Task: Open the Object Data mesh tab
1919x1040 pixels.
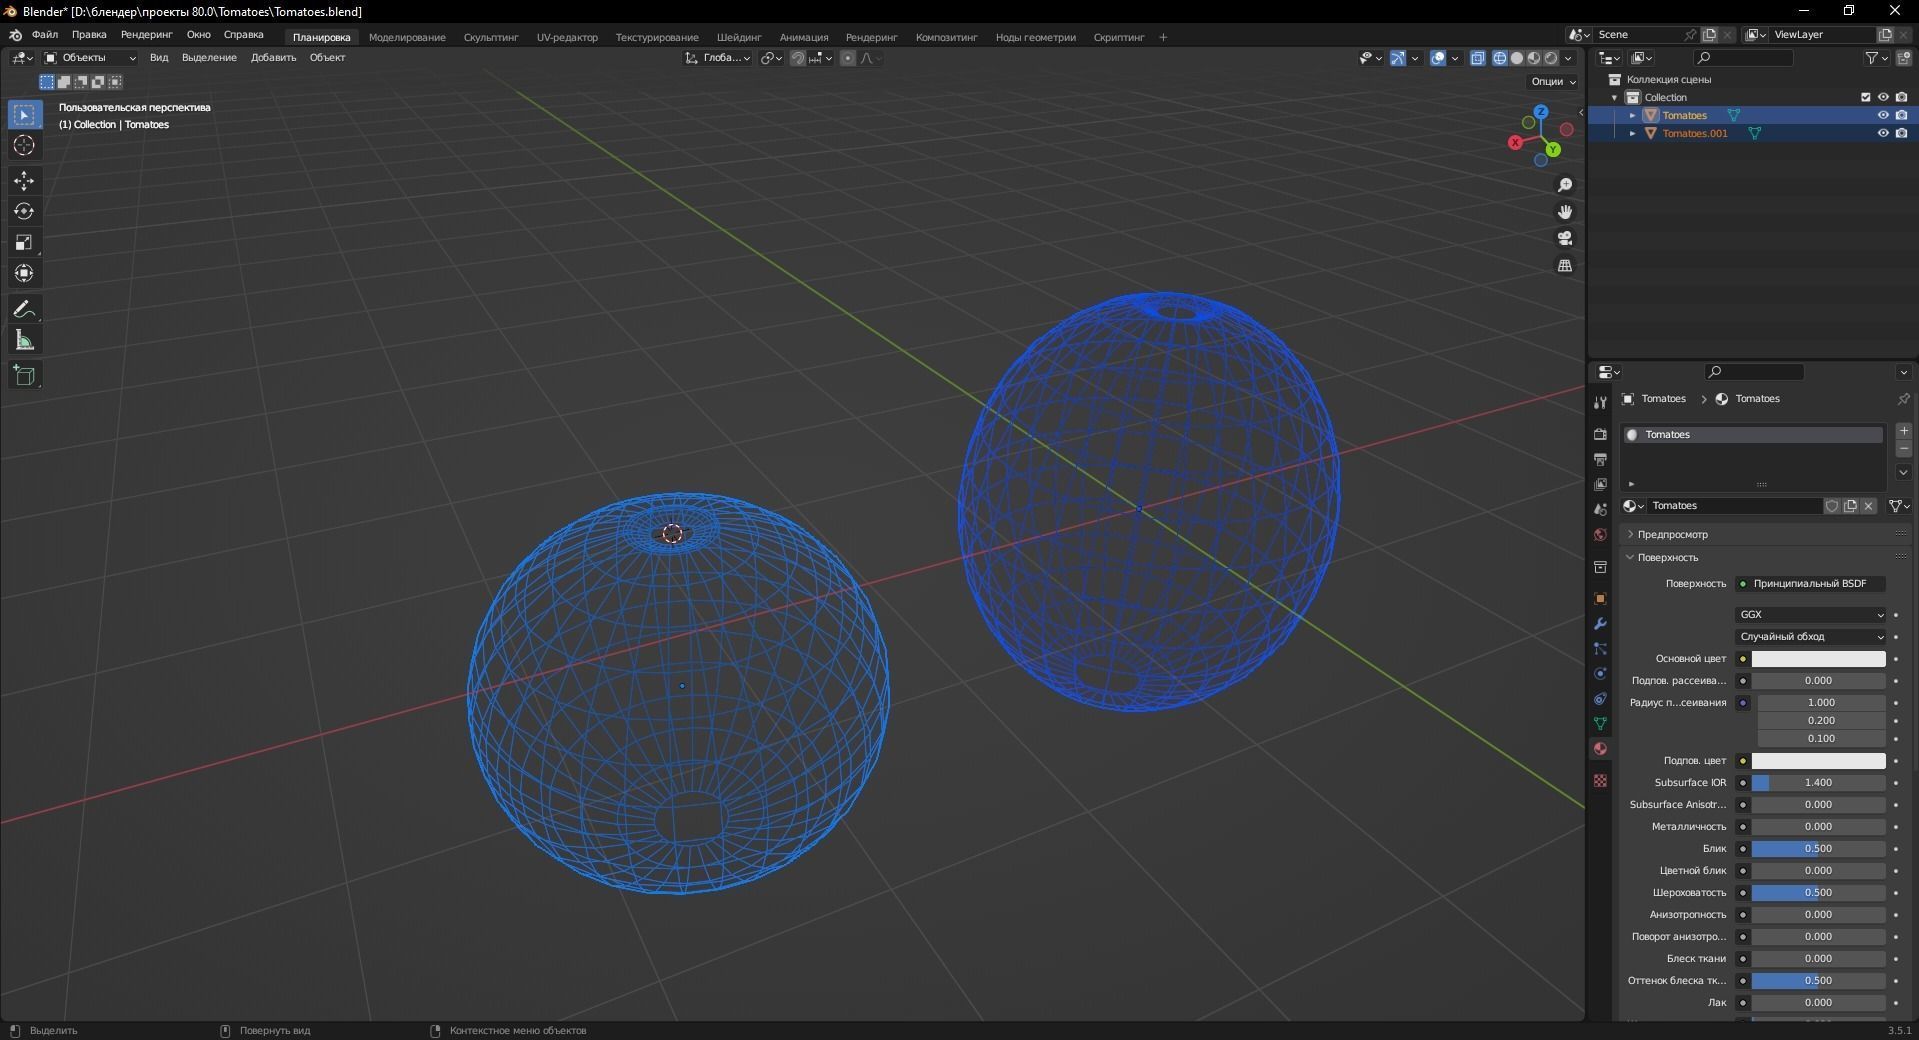Action: [1600, 724]
